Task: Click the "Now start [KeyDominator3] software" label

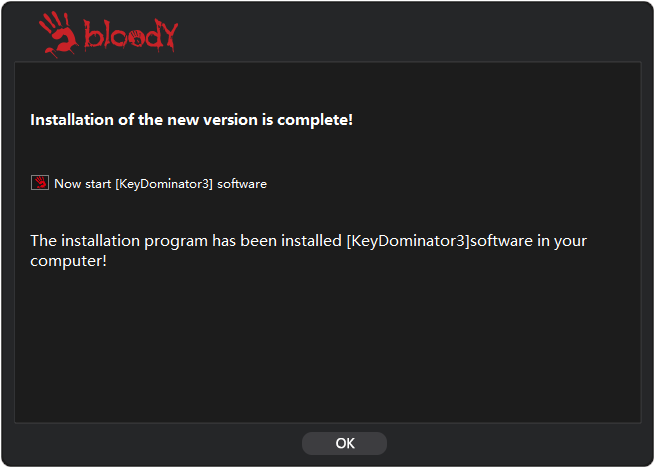Action: click(x=160, y=184)
